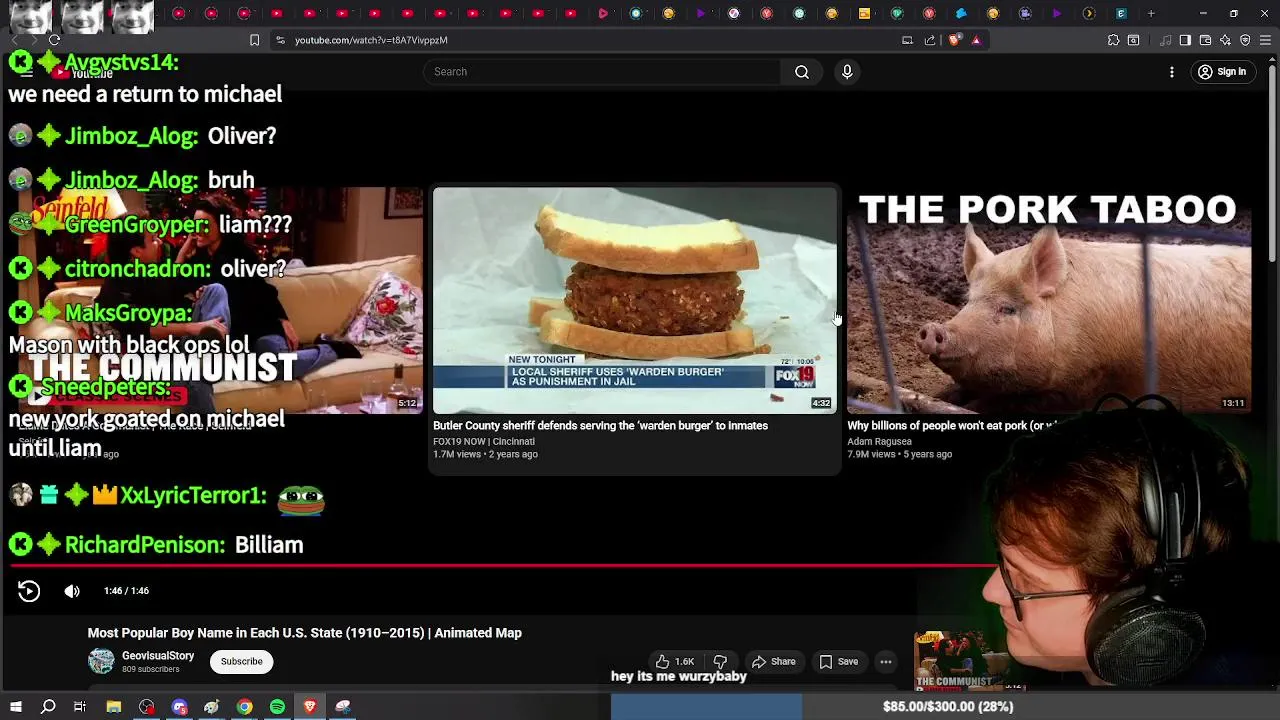Open Task View on the taskbar
The image size is (1280, 720).
pos(80,707)
